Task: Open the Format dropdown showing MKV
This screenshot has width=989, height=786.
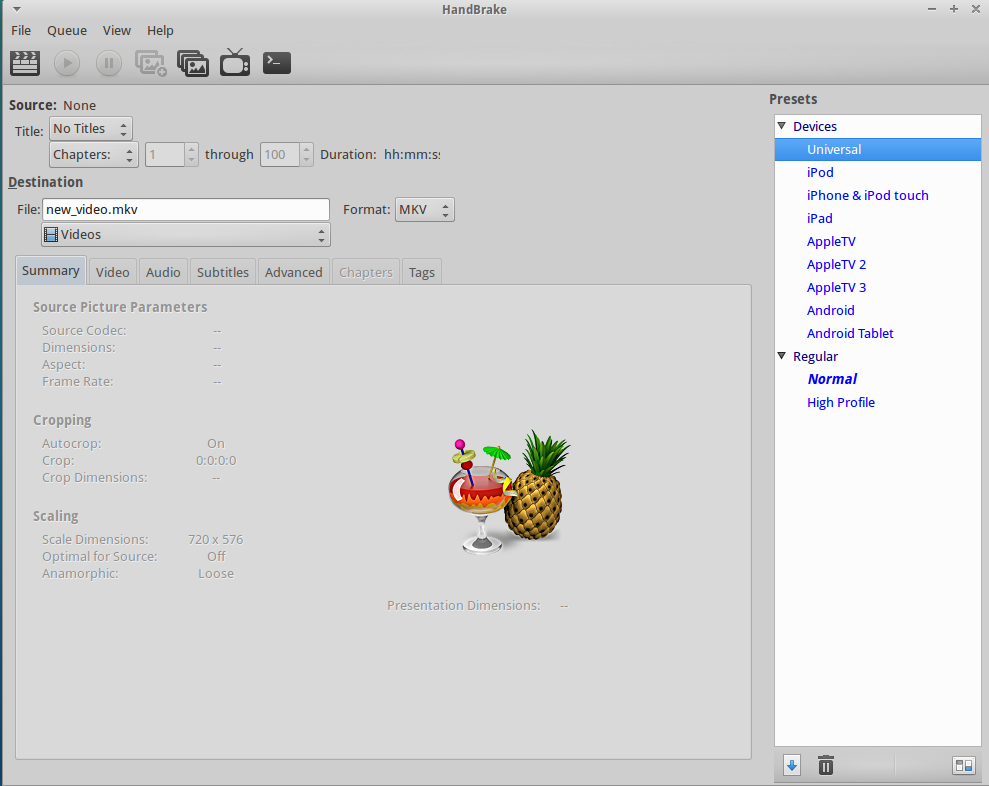Action: (424, 209)
